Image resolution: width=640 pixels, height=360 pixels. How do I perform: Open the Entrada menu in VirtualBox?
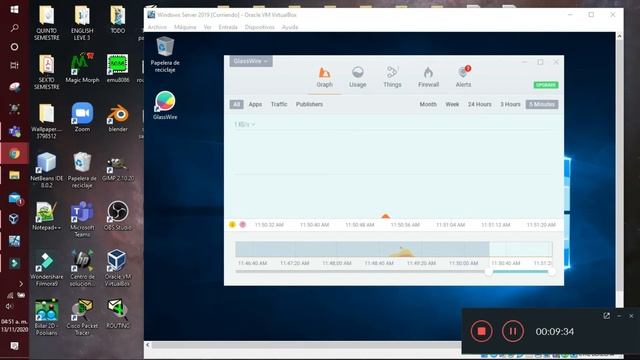pos(228,27)
